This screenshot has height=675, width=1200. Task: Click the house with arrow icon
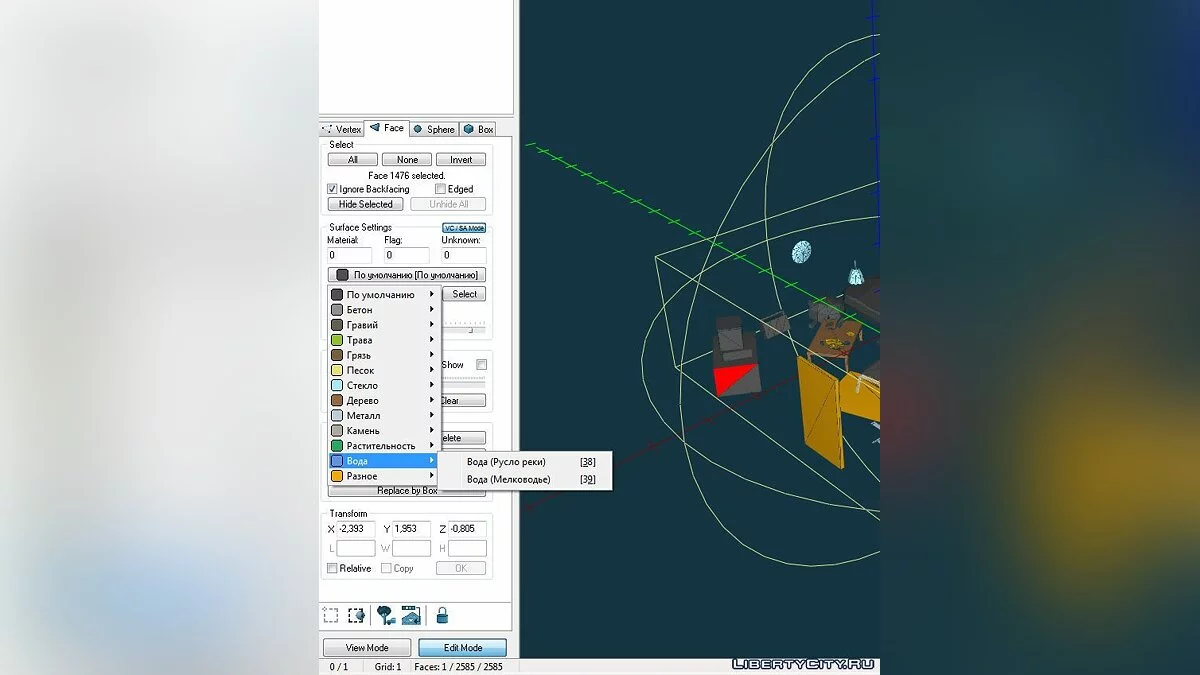coord(410,615)
